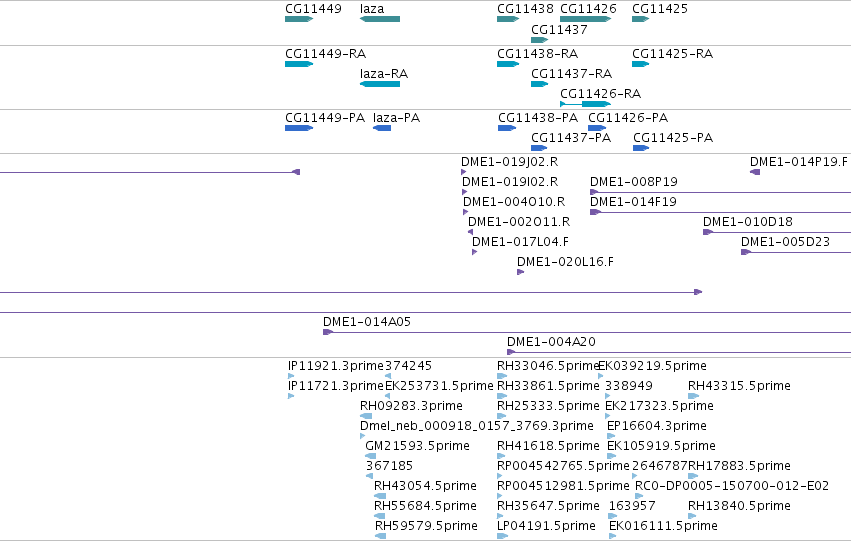Click the CG11425 gene arrow
Screen dimensions: 851x541
pos(640,19)
